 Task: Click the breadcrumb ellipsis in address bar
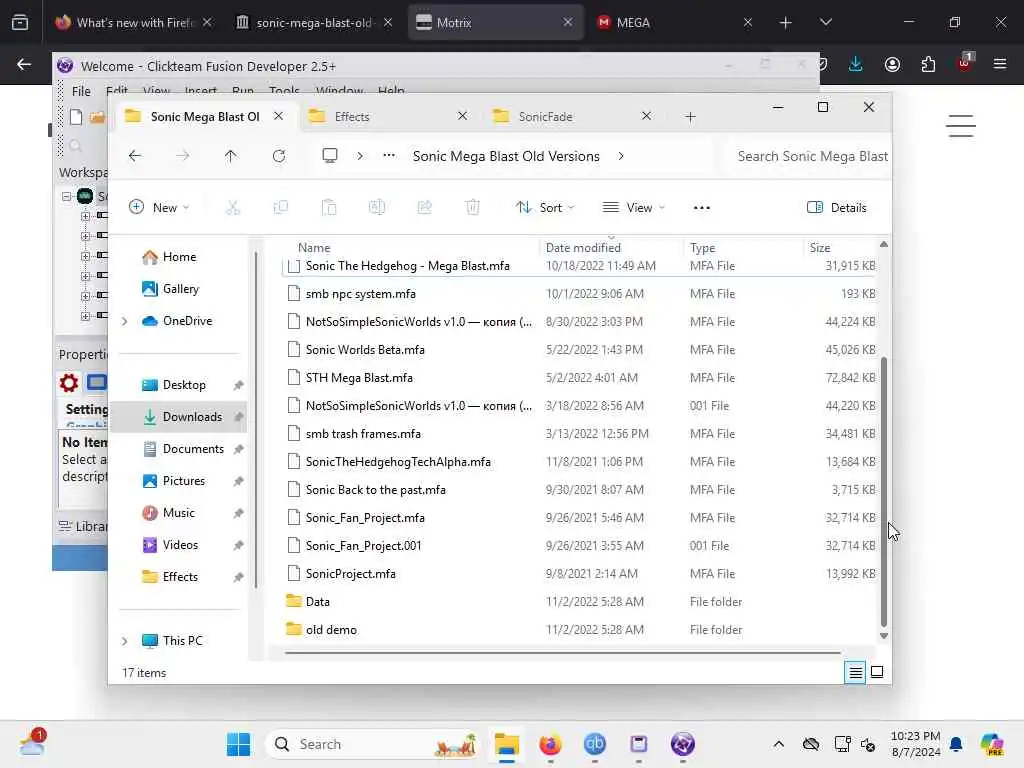point(389,155)
